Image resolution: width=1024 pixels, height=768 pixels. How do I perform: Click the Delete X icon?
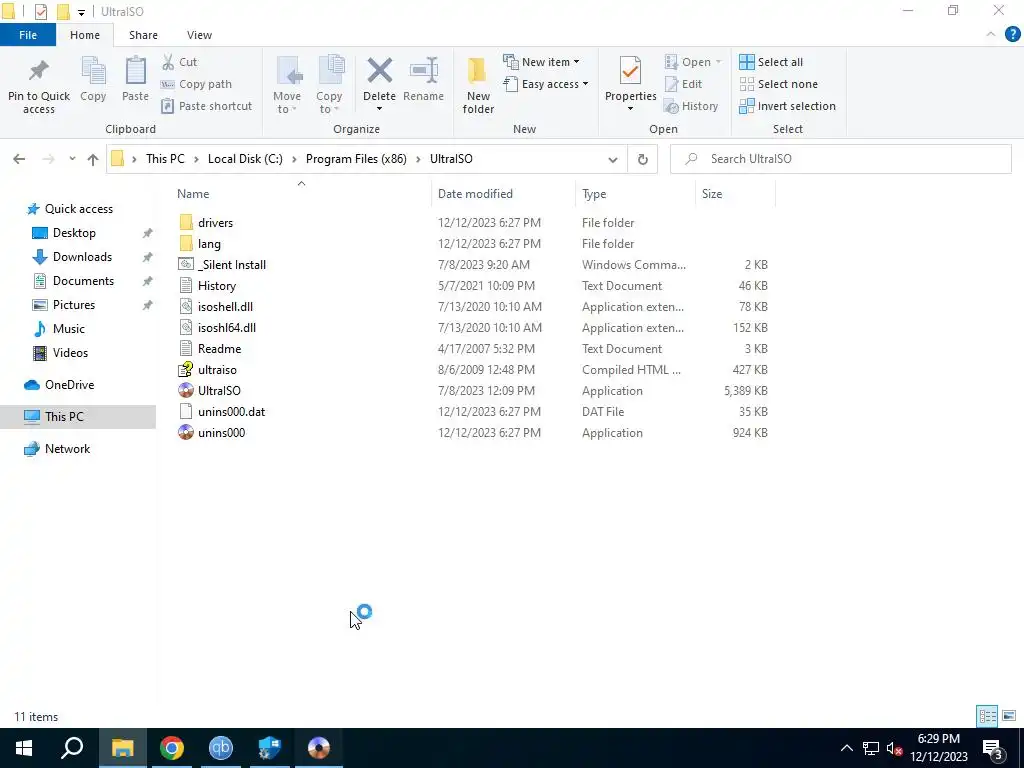point(379,71)
